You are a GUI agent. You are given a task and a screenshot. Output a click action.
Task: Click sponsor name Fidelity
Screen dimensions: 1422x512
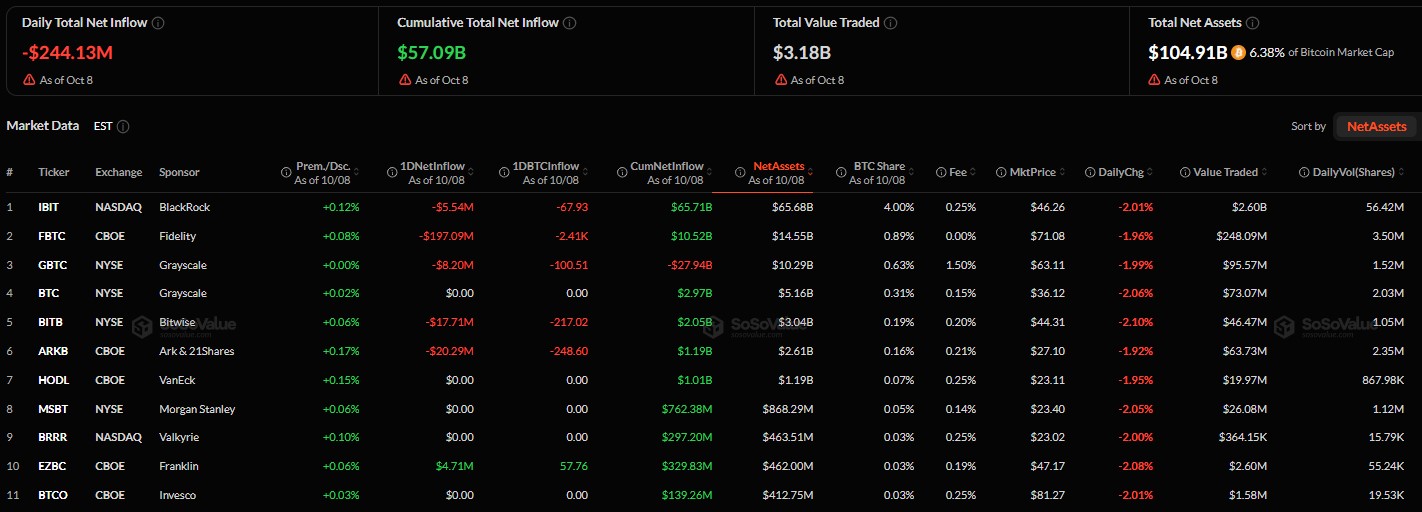coord(177,236)
